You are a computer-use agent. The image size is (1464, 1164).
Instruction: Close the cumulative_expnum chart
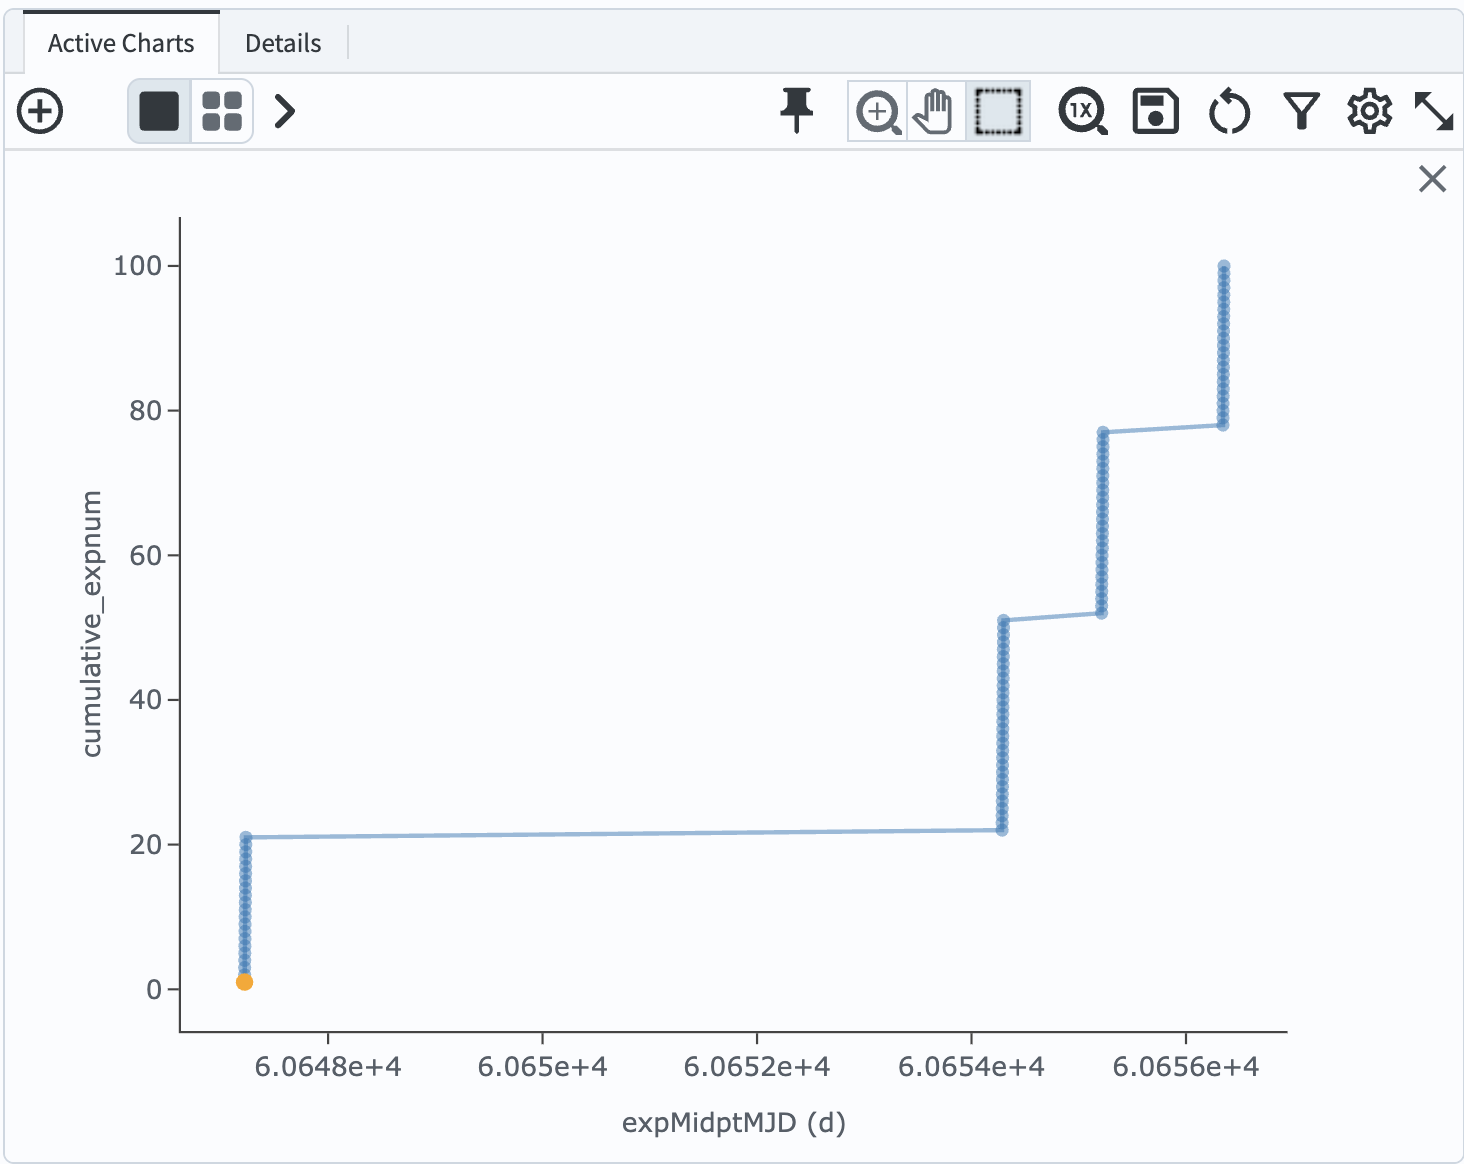pos(1432,179)
